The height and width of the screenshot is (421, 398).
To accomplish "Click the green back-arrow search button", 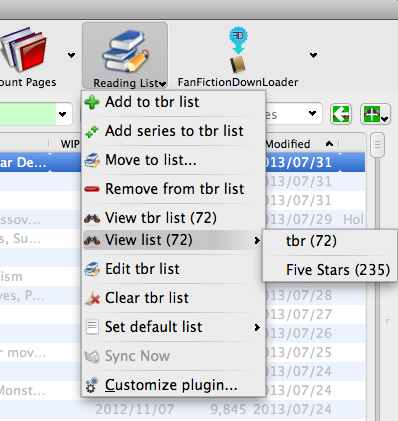I will point(341,114).
